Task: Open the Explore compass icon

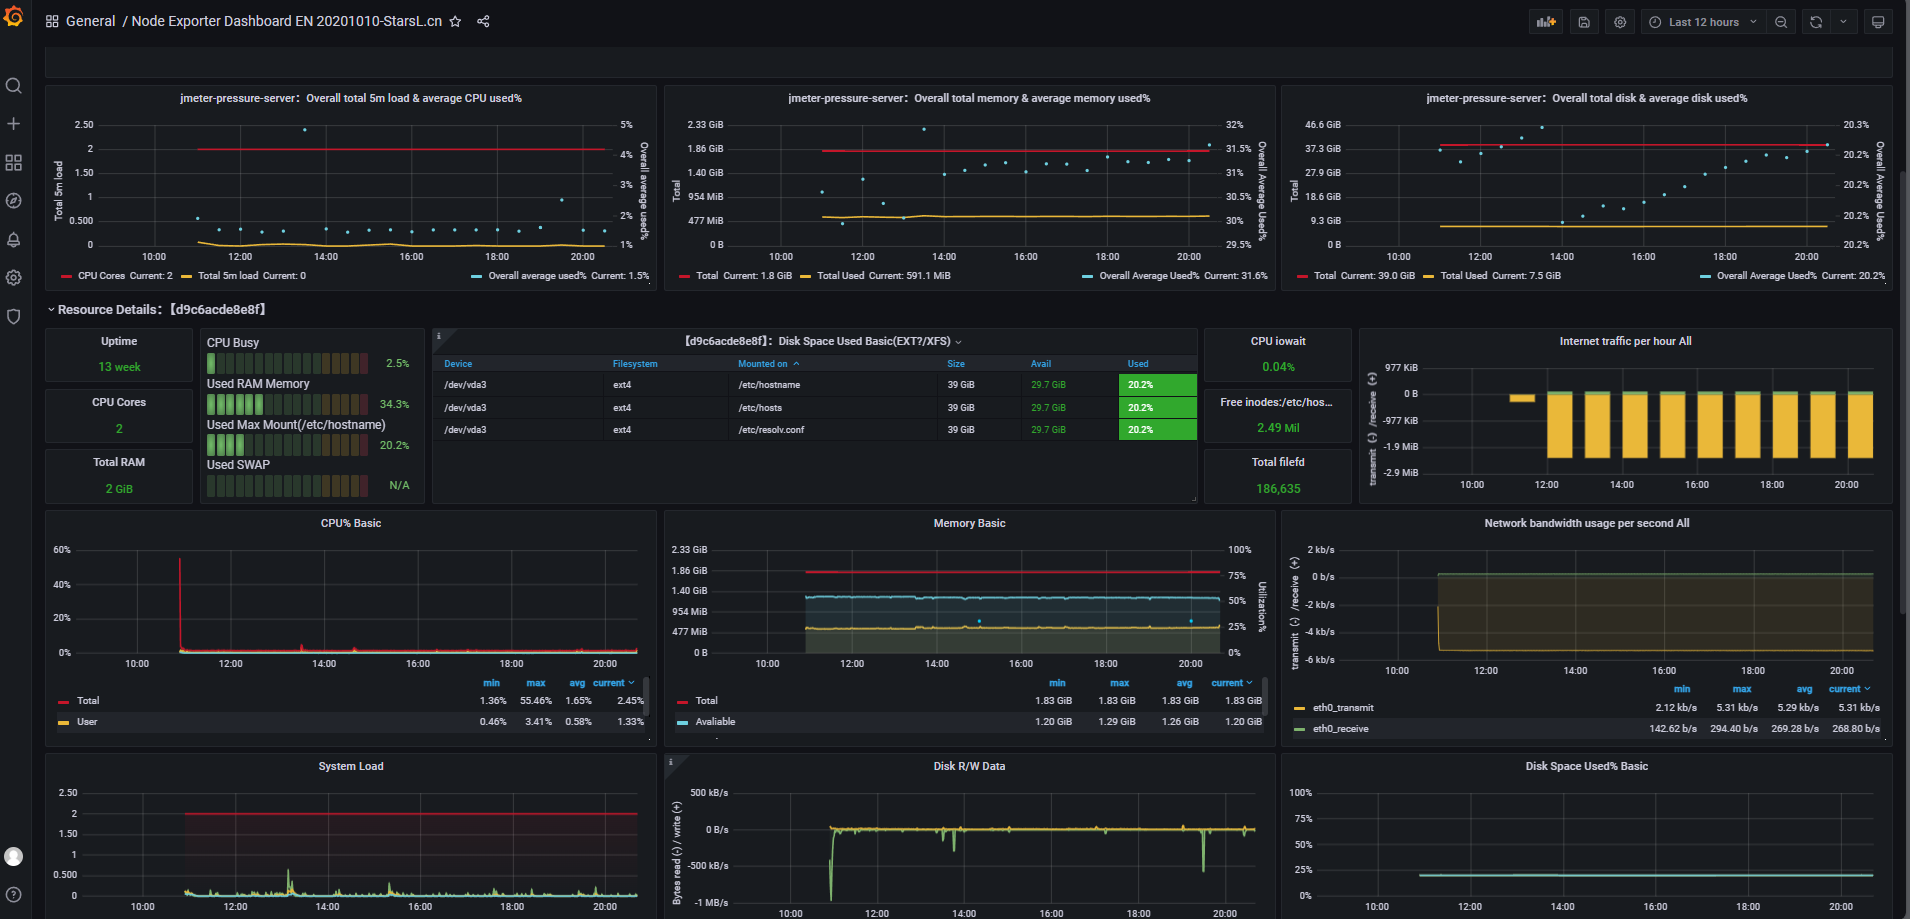Action: click(x=13, y=201)
